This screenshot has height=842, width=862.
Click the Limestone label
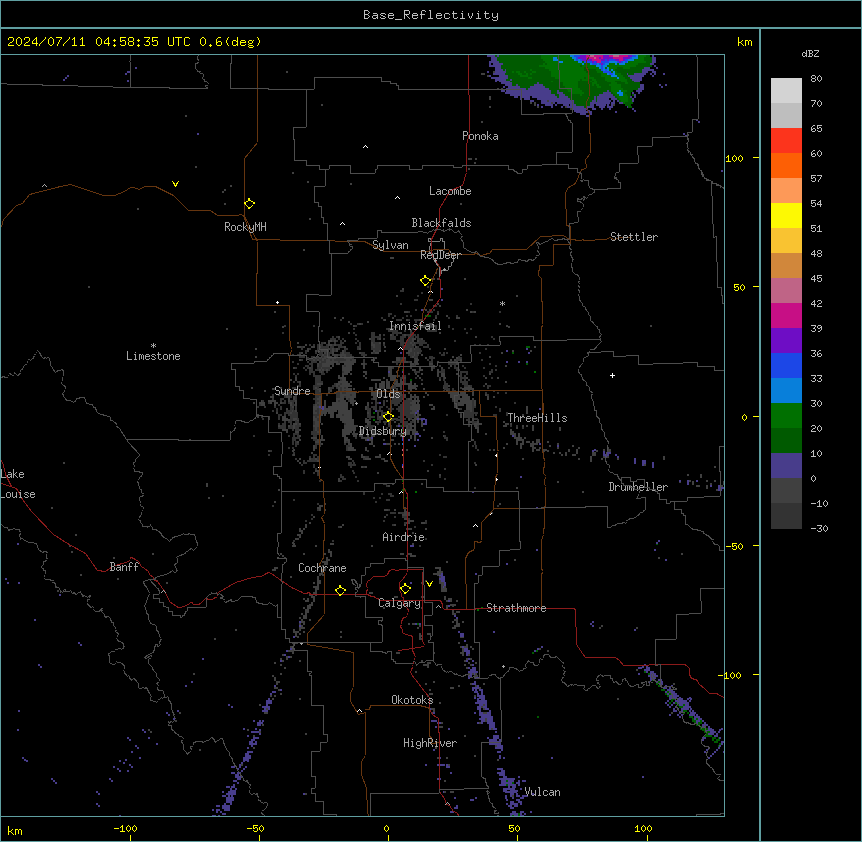[x=153, y=356]
